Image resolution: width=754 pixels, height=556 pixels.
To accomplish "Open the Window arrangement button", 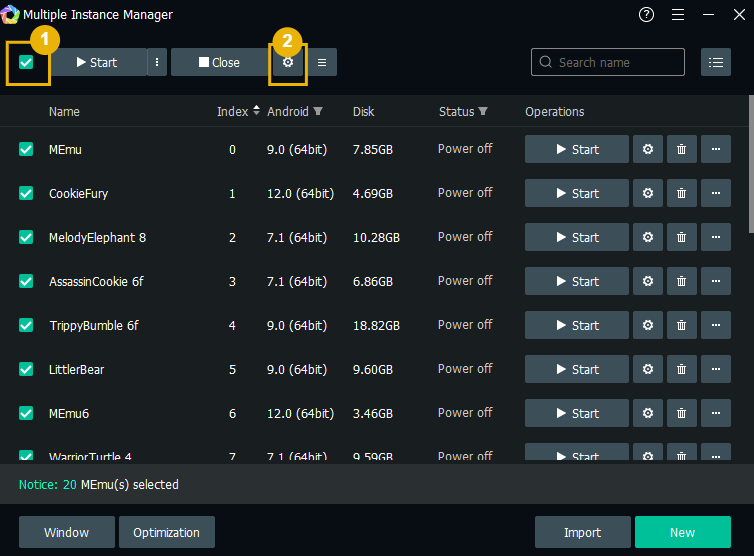I will (67, 532).
